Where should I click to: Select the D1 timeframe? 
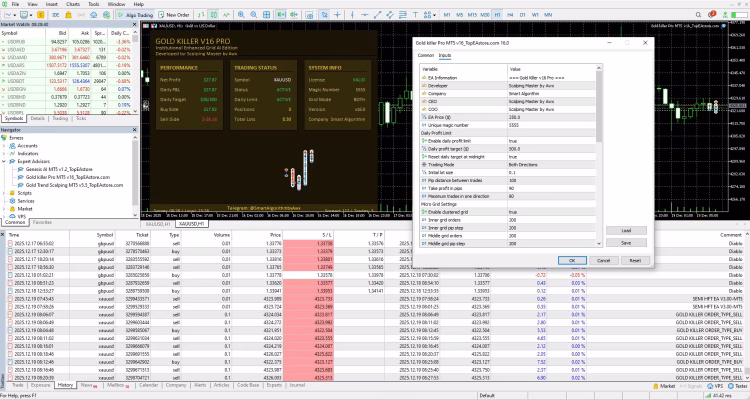[522, 15]
